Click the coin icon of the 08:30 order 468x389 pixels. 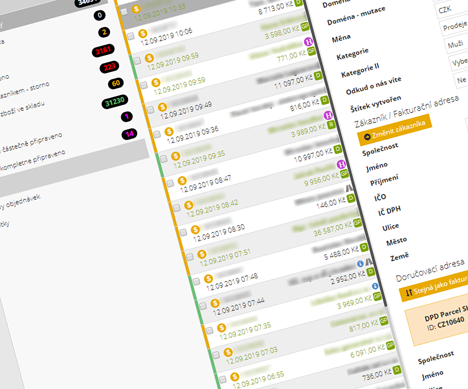[195, 229]
